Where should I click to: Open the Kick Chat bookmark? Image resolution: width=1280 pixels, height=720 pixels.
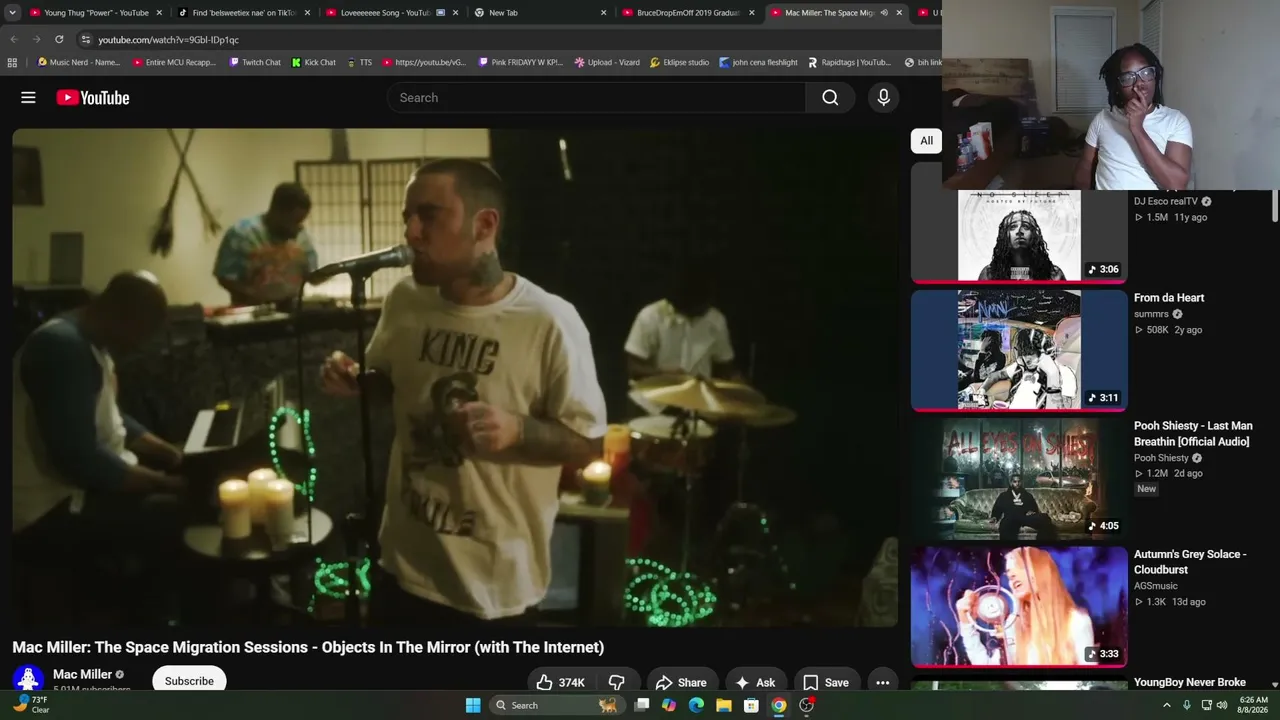[314, 62]
